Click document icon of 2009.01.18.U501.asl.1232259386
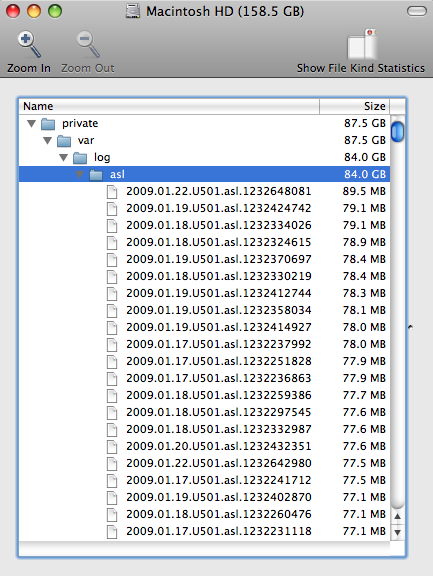433x576 pixels. pos(112,396)
